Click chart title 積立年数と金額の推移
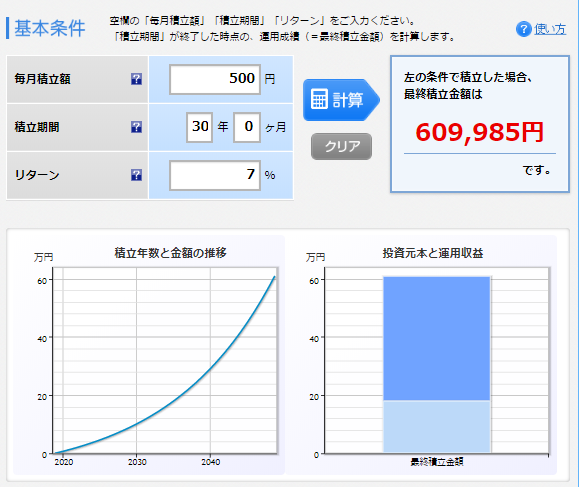Screen dimensions: 579x500 171,253
